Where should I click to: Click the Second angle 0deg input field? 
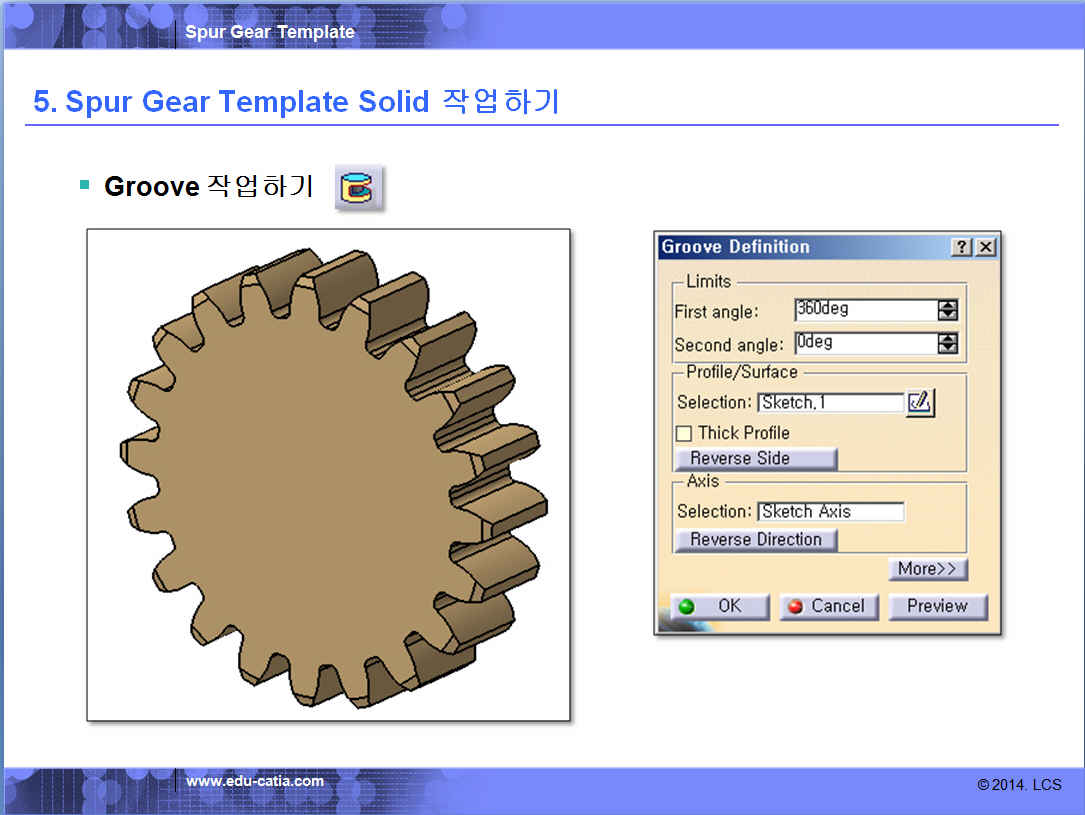pos(865,344)
